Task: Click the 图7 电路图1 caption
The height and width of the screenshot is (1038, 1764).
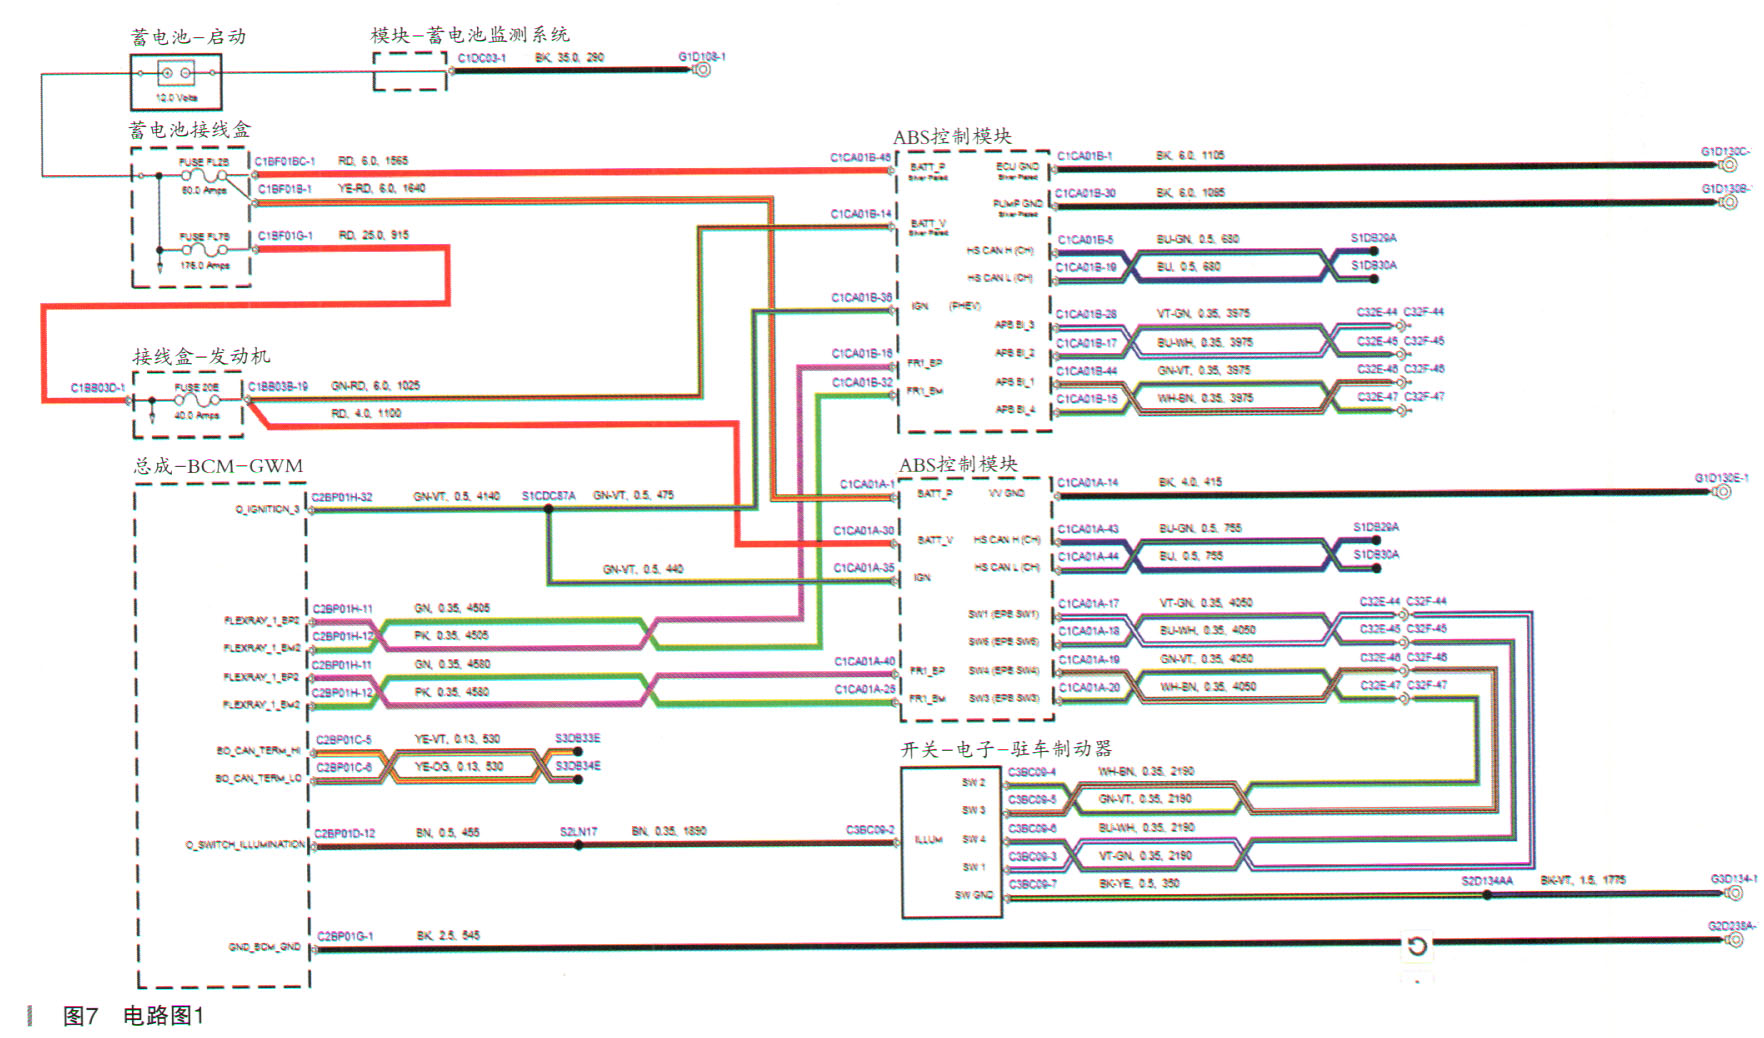Action: click(x=133, y=1016)
